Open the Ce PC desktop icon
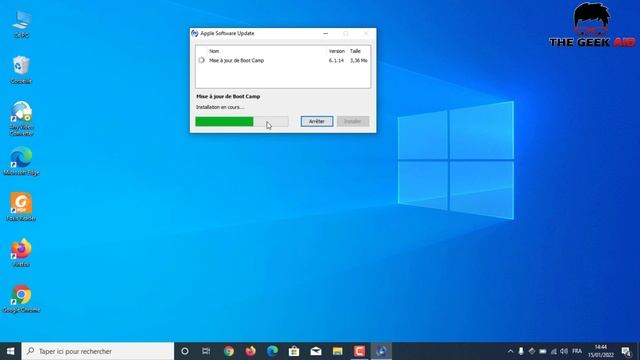This screenshot has width=640, height=360. (x=22, y=24)
